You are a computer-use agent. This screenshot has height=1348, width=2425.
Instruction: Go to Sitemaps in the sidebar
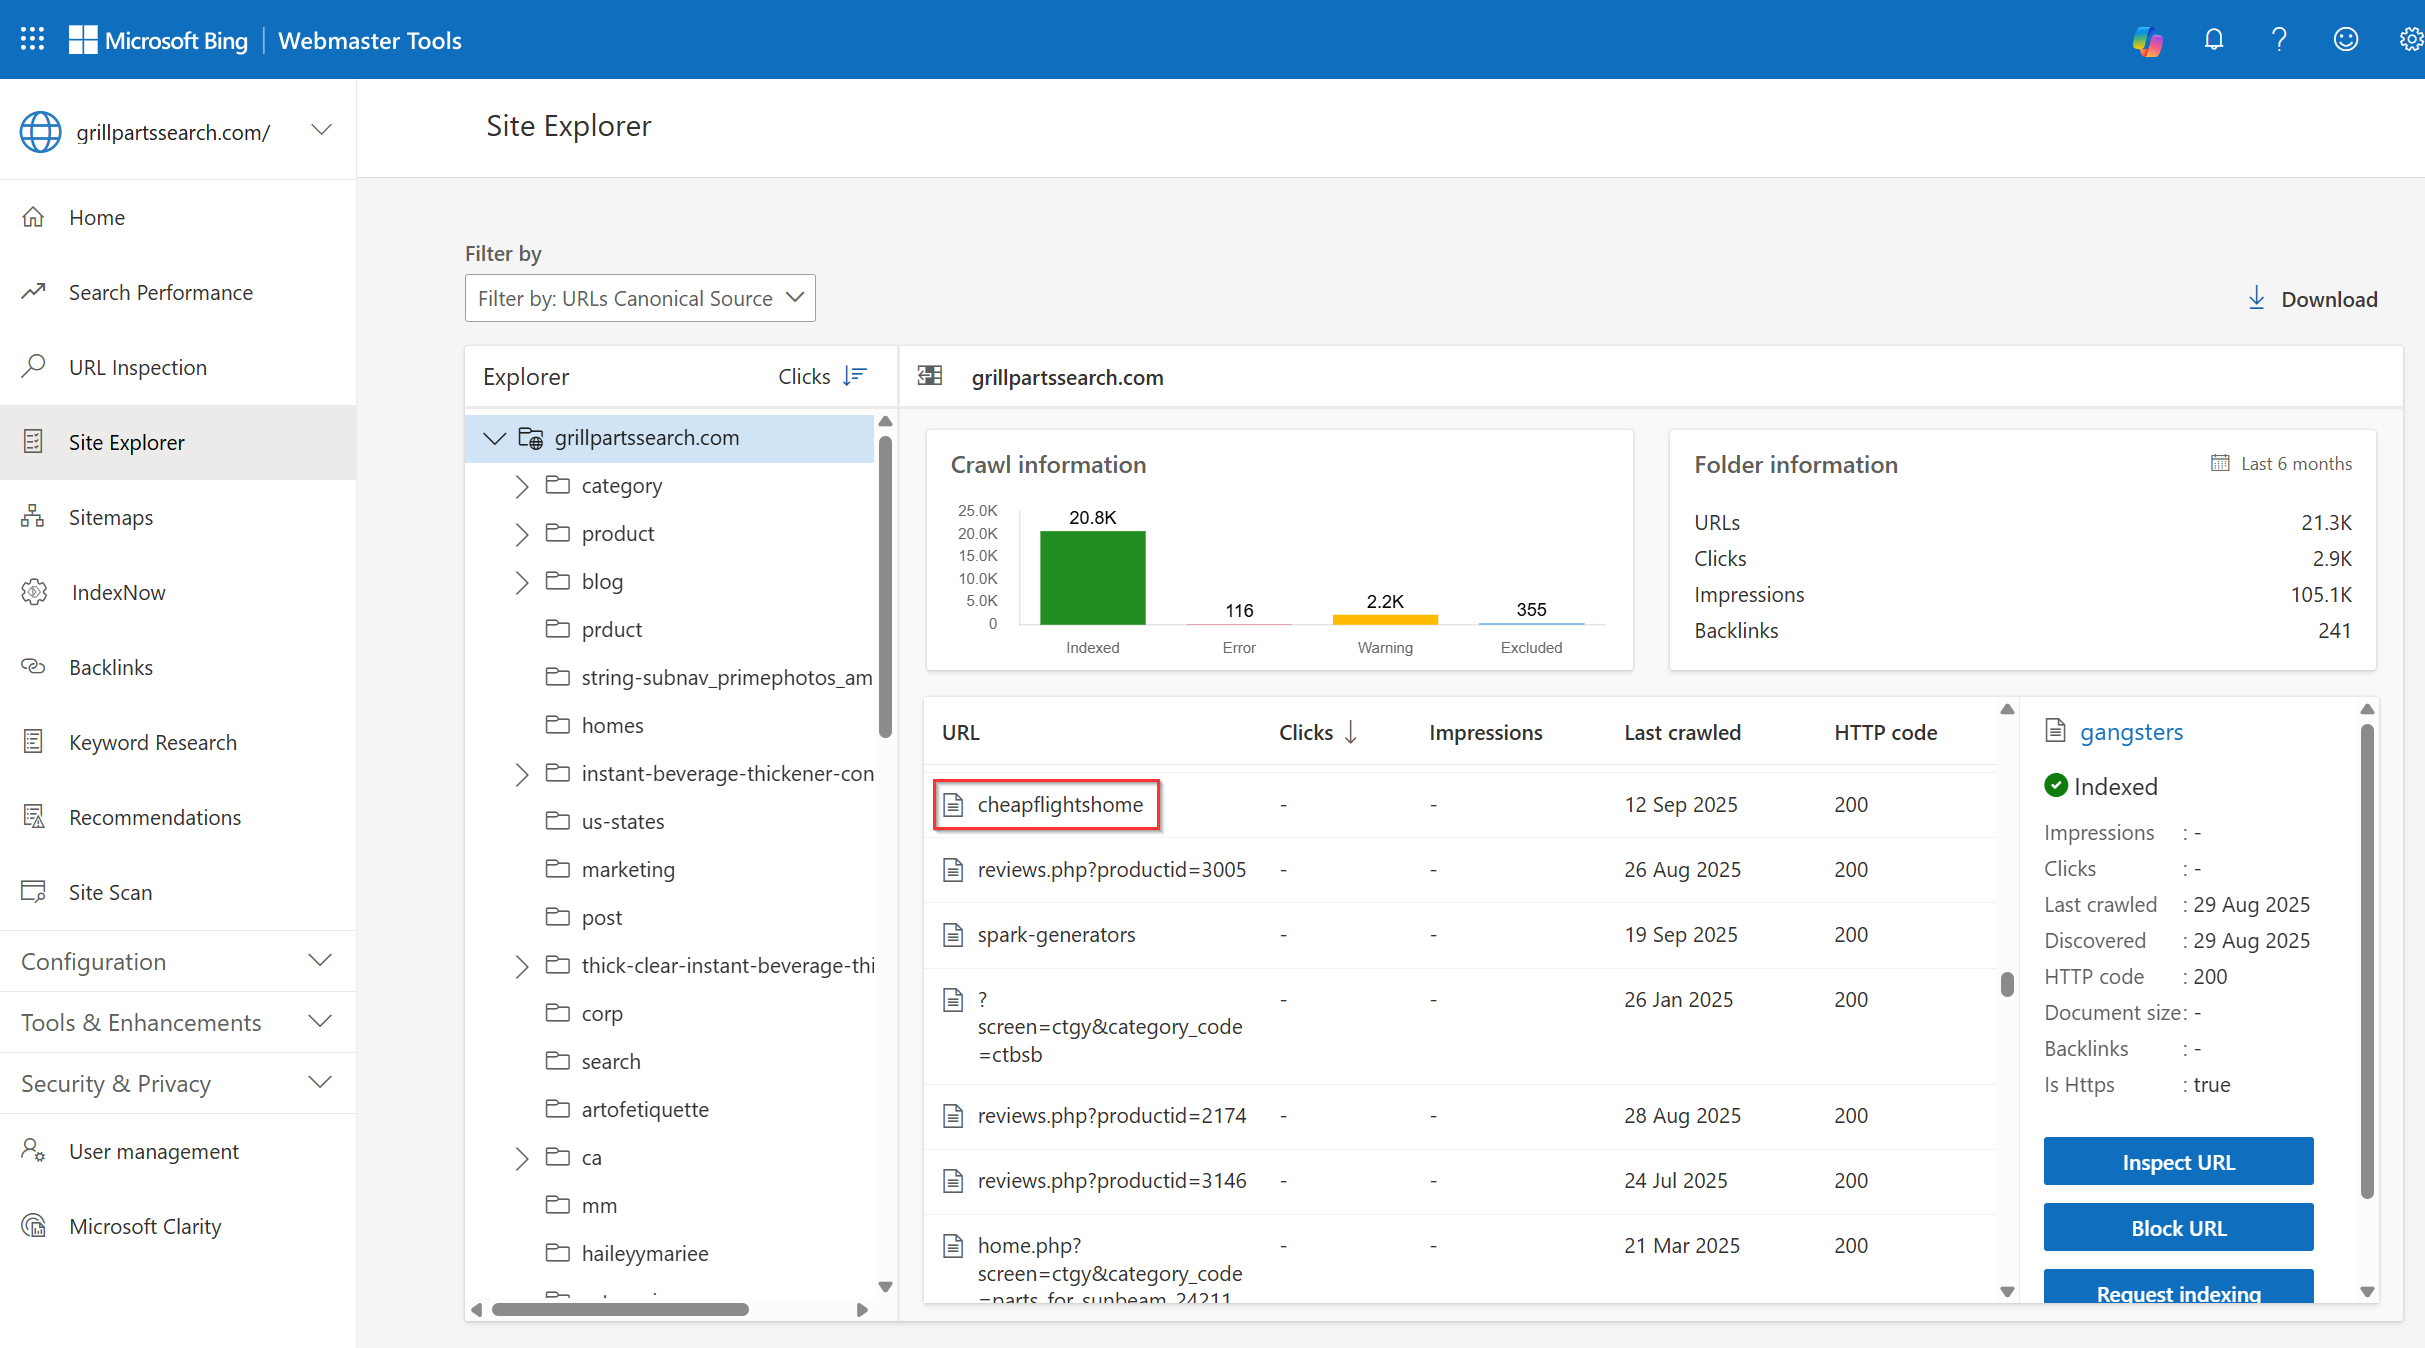[x=110, y=517]
